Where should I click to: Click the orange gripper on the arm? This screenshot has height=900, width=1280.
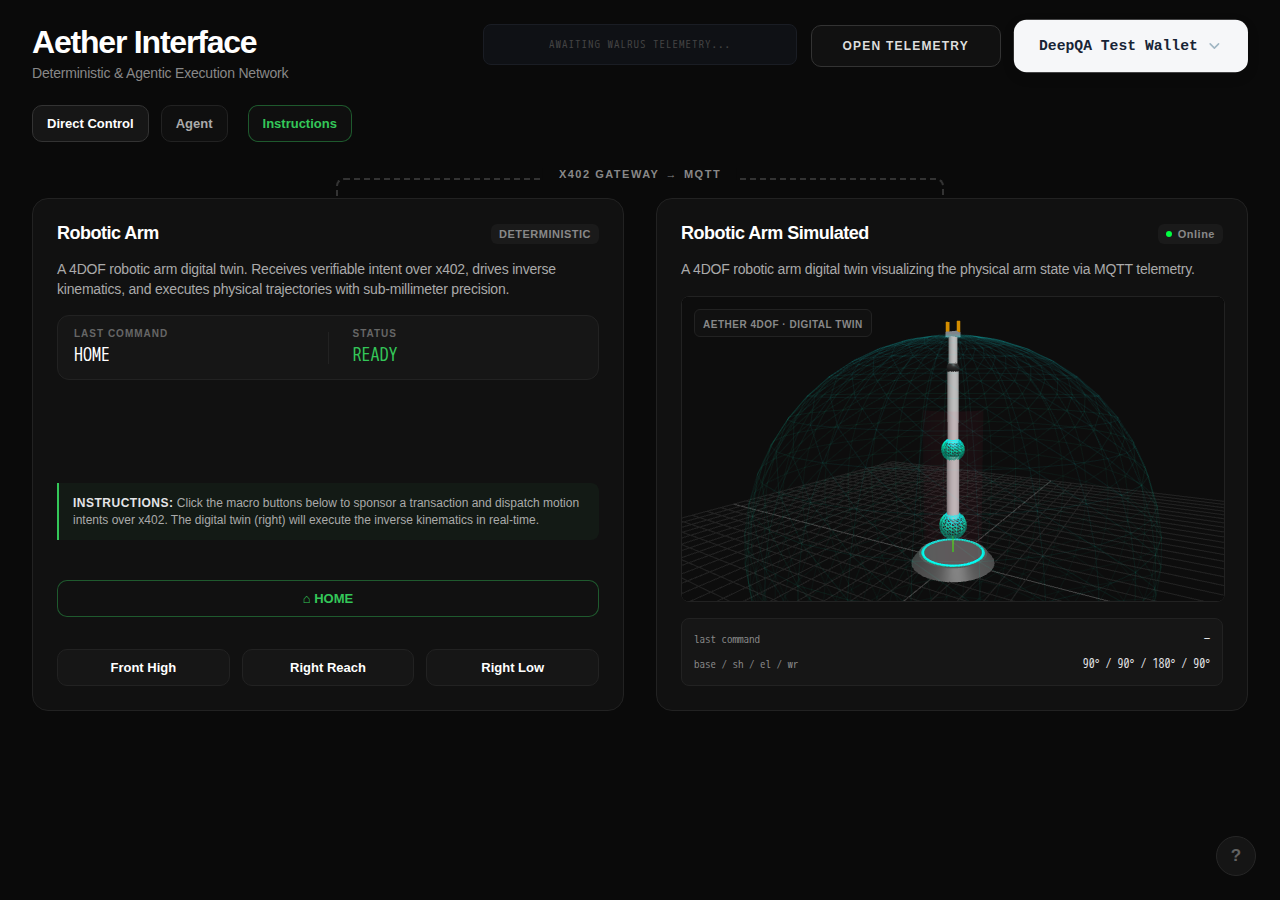point(952,327)
